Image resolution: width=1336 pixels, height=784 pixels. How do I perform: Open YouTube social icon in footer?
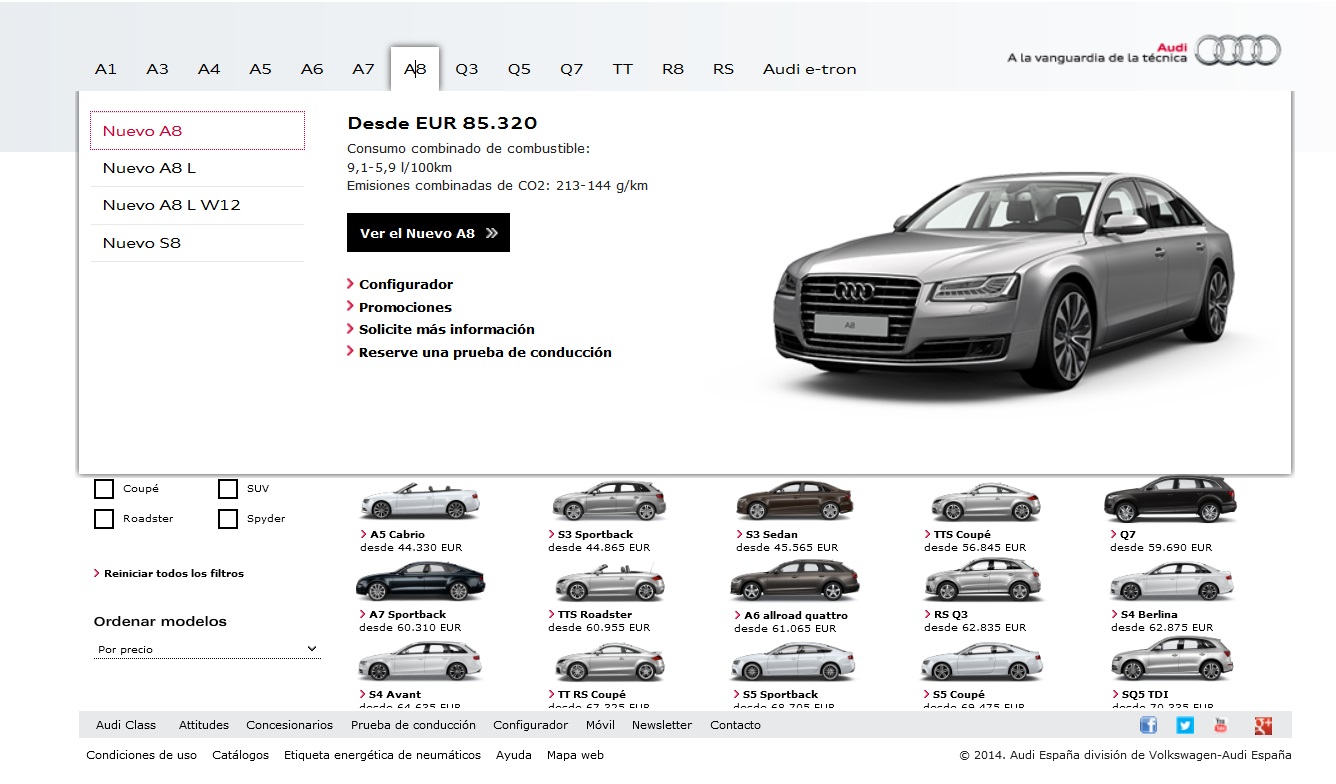click(x=1220, y=725)
